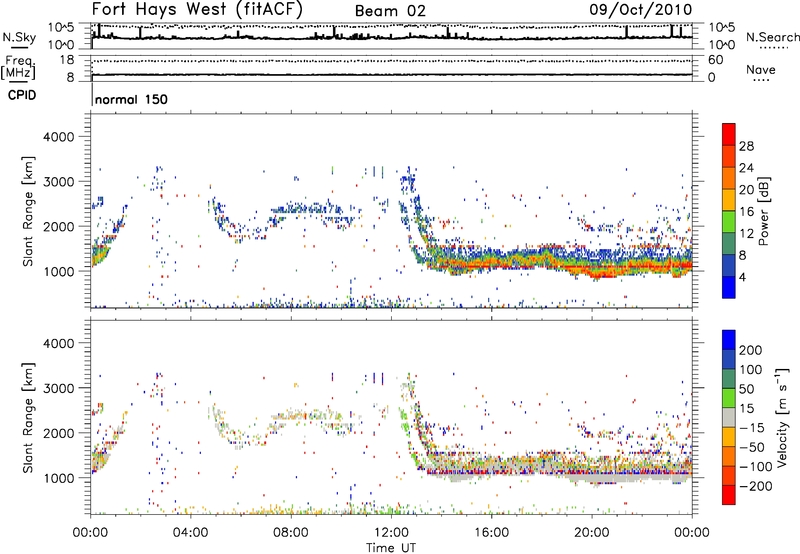This screenshot has height=554, width=800.
Task: Pick the bright blue top velocity colorbar segment
Action: [x=729, y=340]
